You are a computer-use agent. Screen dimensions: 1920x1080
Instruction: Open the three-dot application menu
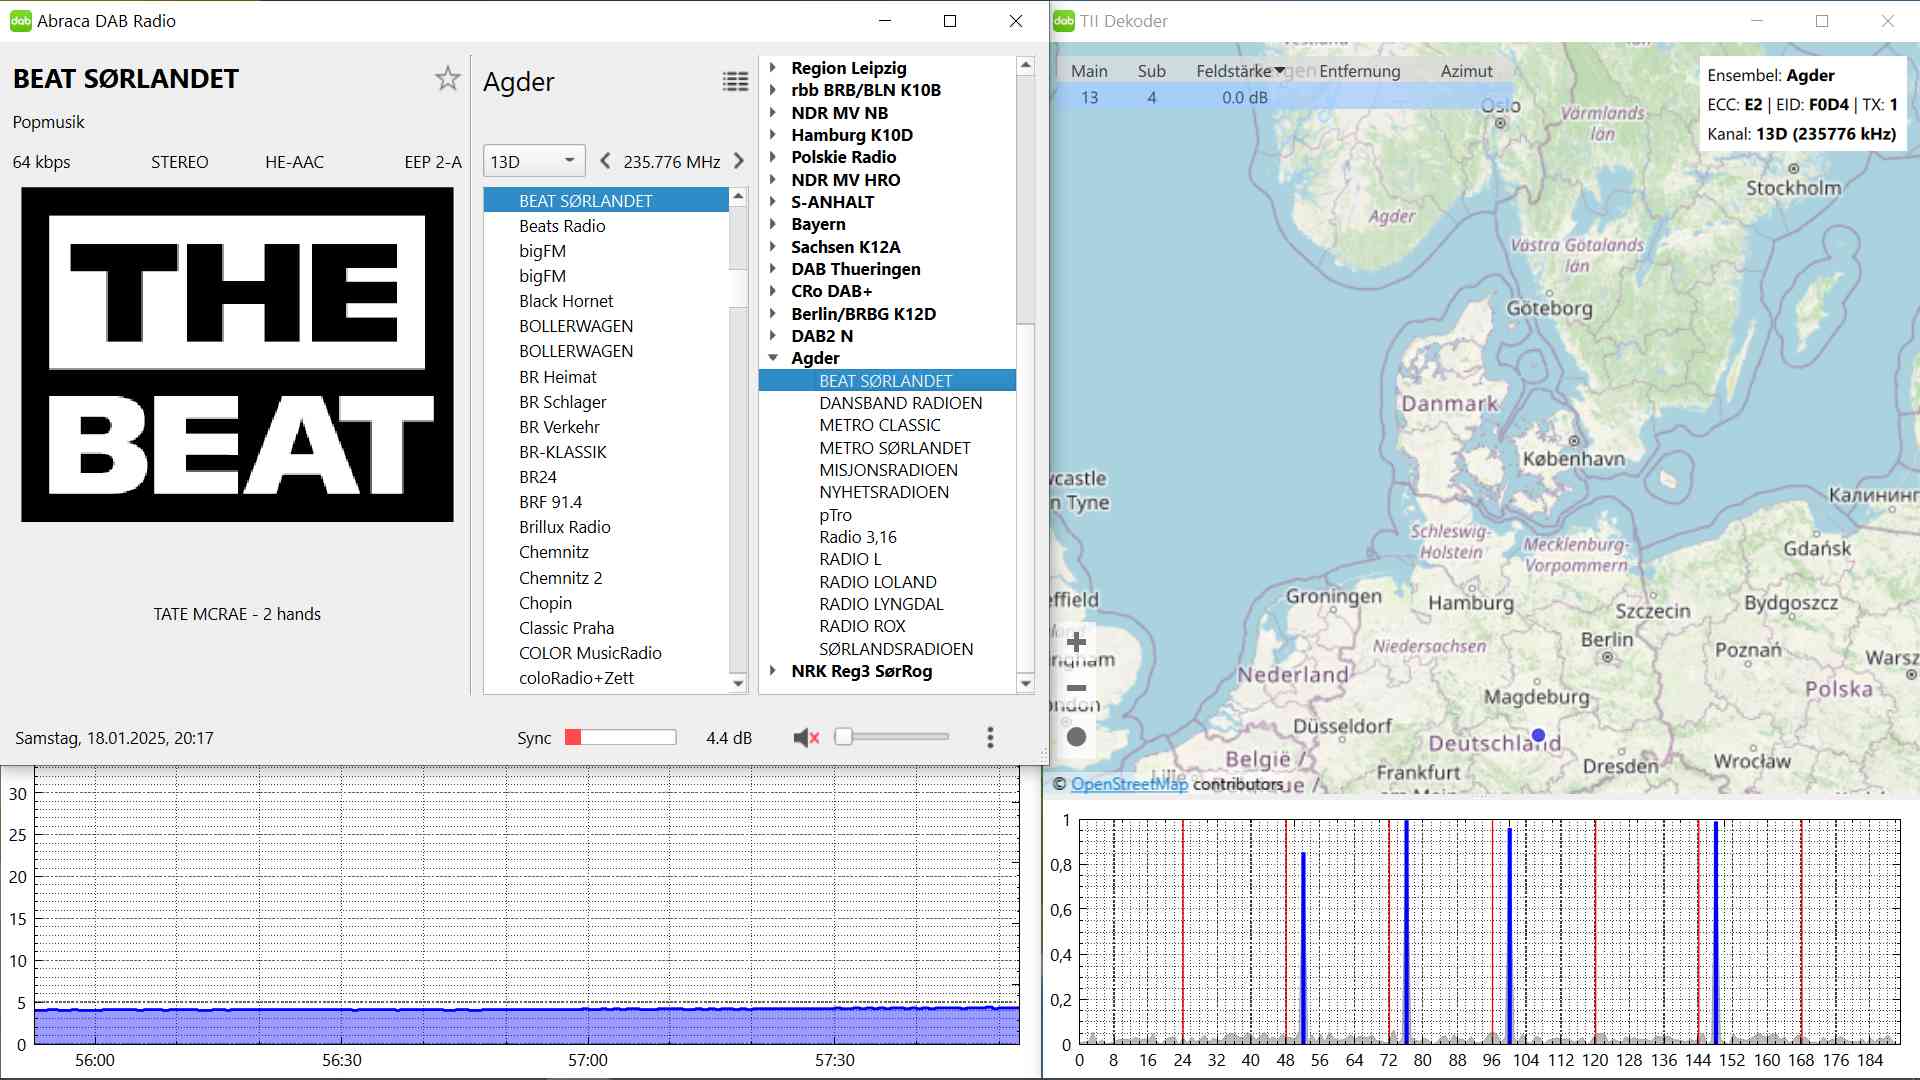(990, 738)
